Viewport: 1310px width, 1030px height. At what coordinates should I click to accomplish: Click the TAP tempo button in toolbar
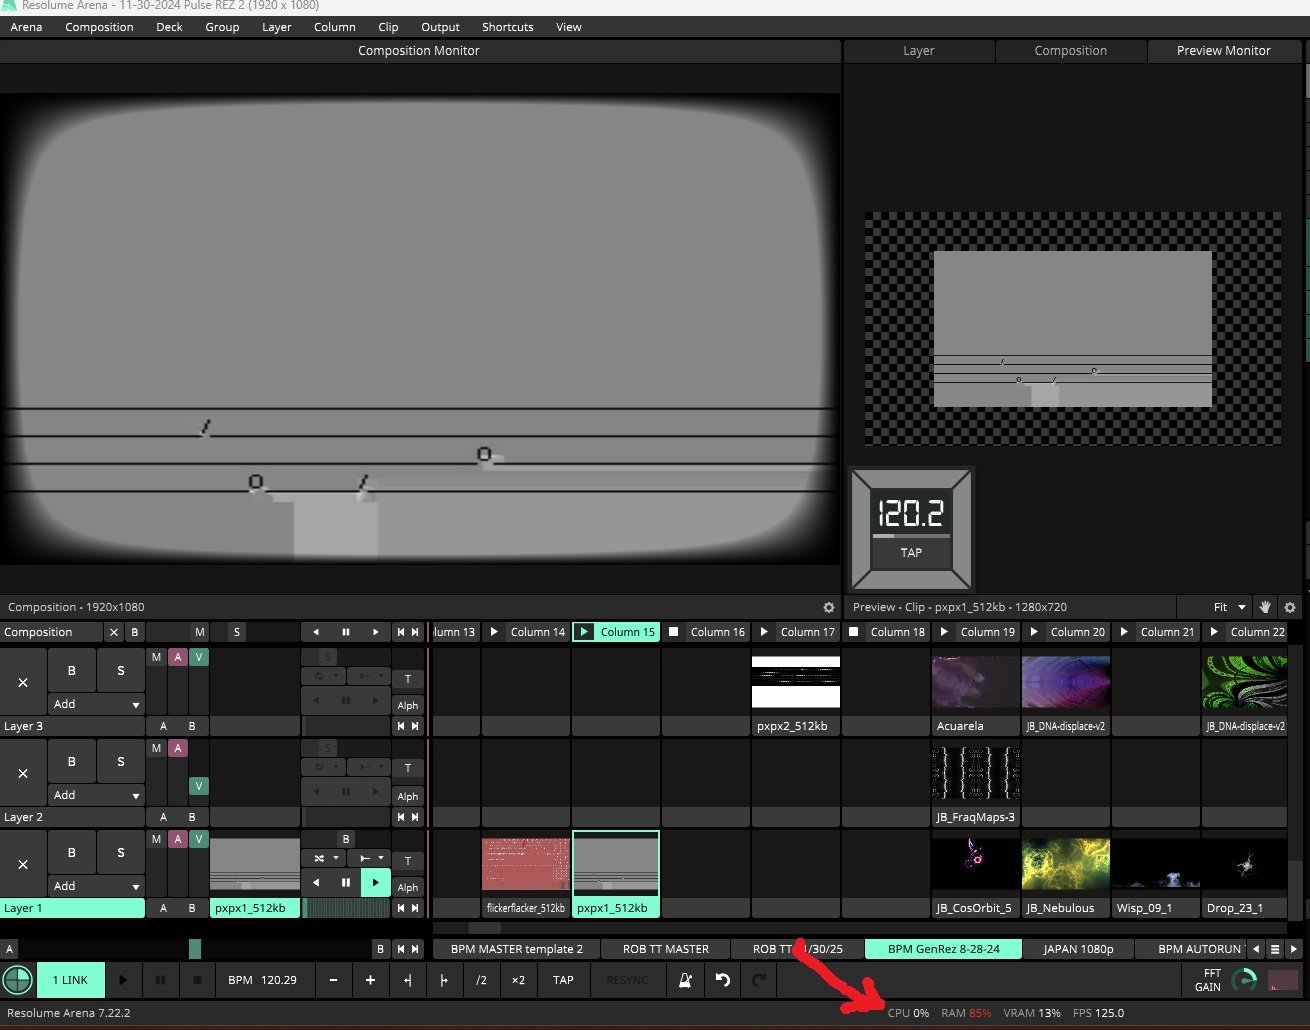[563, 980]
